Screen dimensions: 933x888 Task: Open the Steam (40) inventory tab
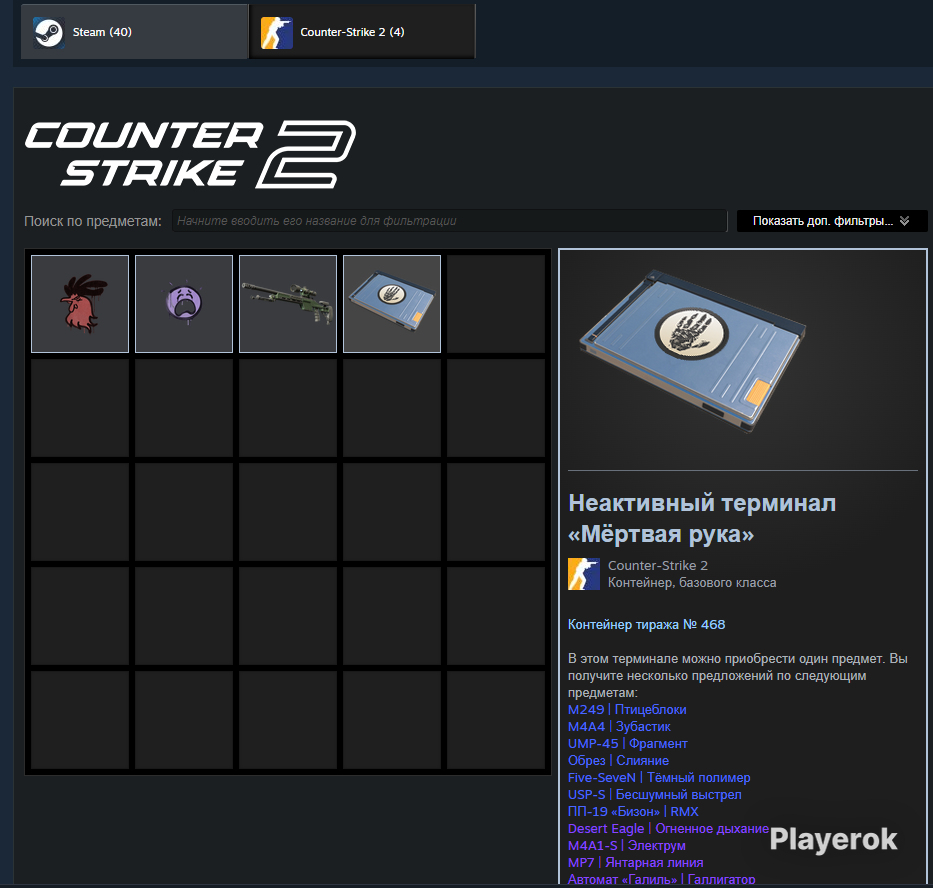coord(134,32)
